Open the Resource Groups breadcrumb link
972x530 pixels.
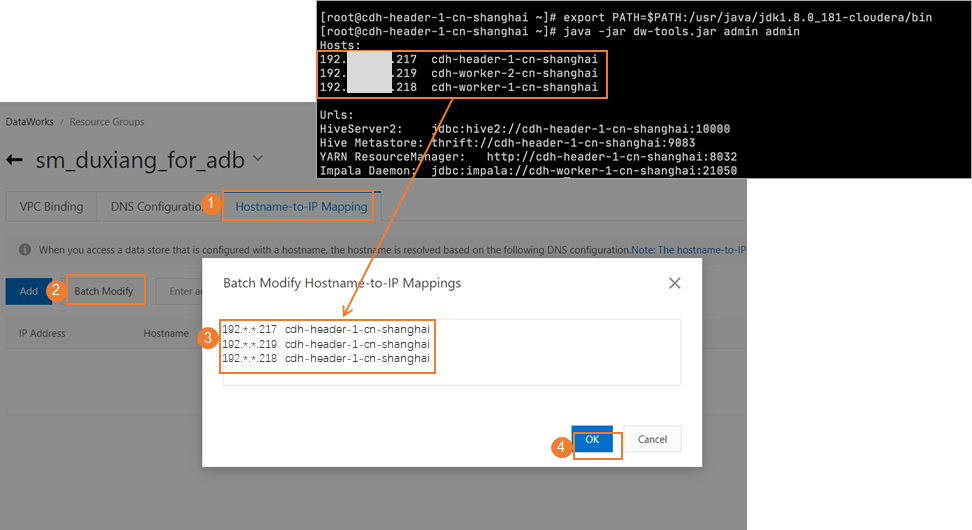pos(107,122)
